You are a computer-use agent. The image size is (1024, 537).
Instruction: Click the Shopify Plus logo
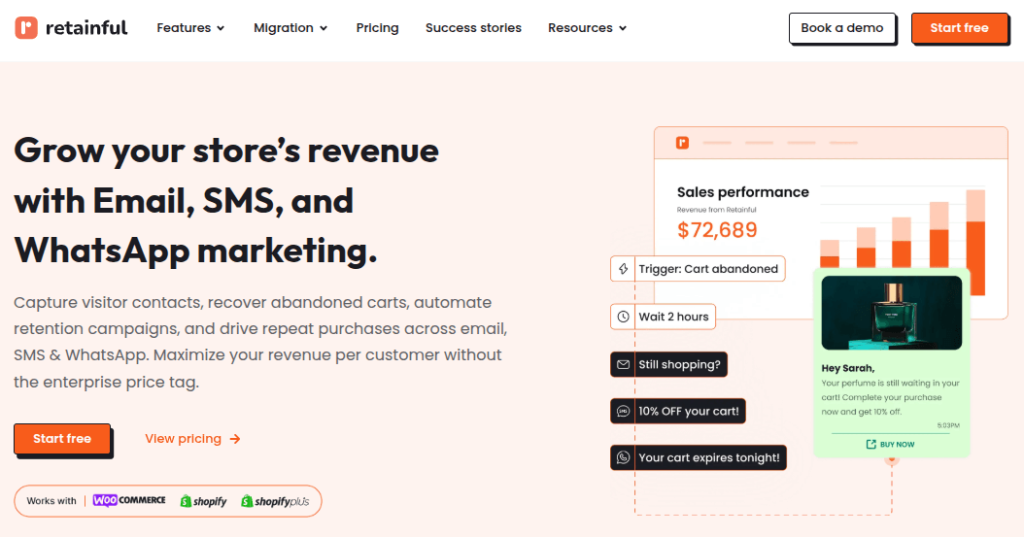tap(275, 501)
